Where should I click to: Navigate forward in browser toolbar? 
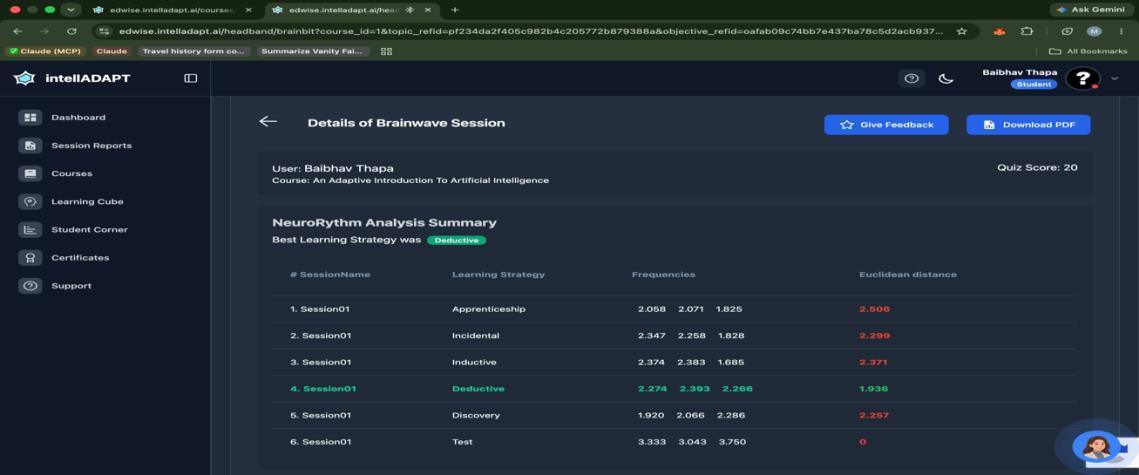[44, 31]
